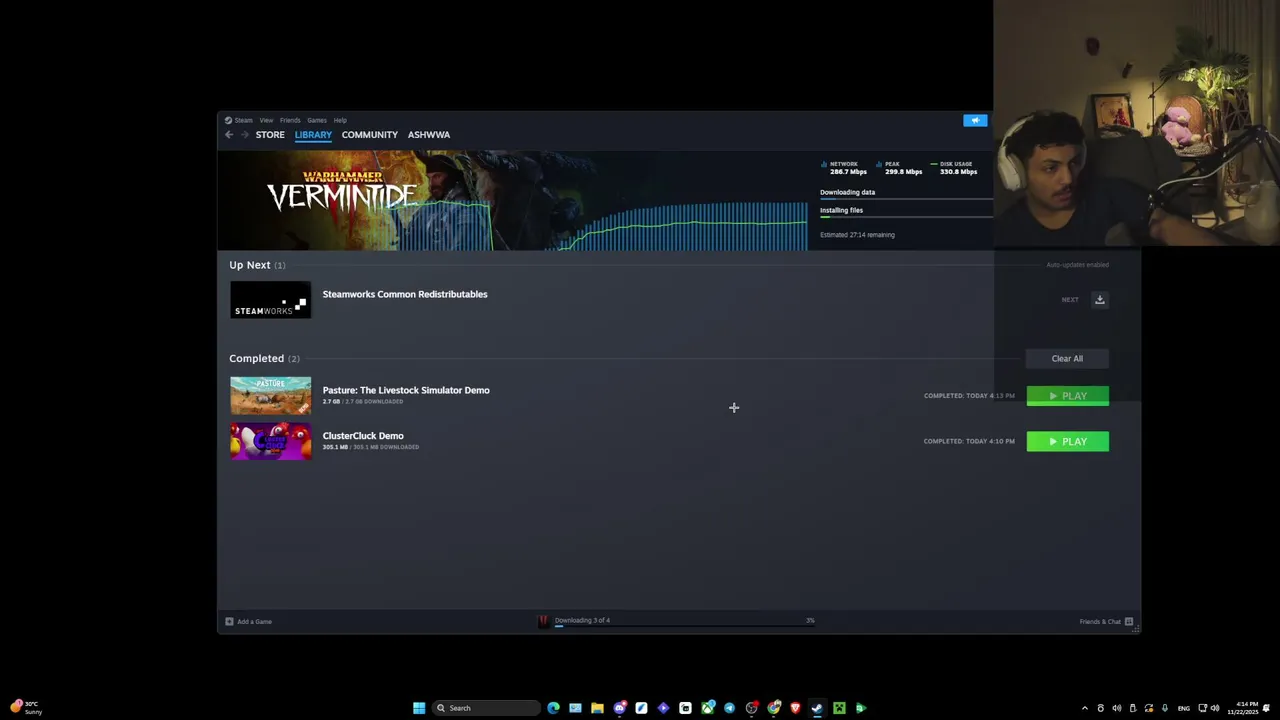
Task: Select Steamworks Common Redistributables title
Action: pos(405,294)
